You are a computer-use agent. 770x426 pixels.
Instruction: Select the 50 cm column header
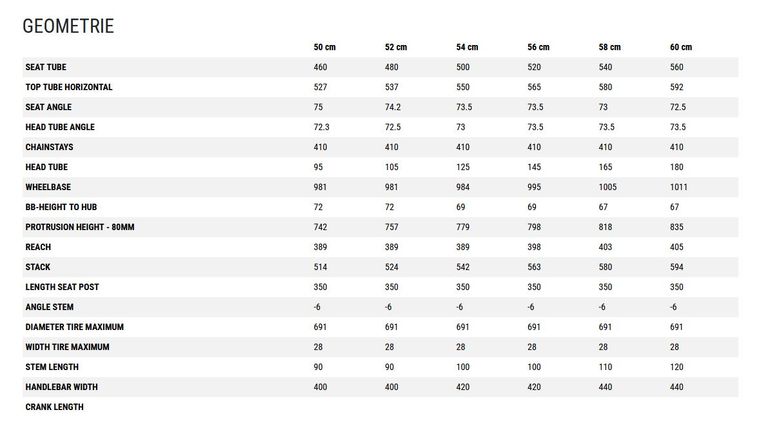(325, 47)
